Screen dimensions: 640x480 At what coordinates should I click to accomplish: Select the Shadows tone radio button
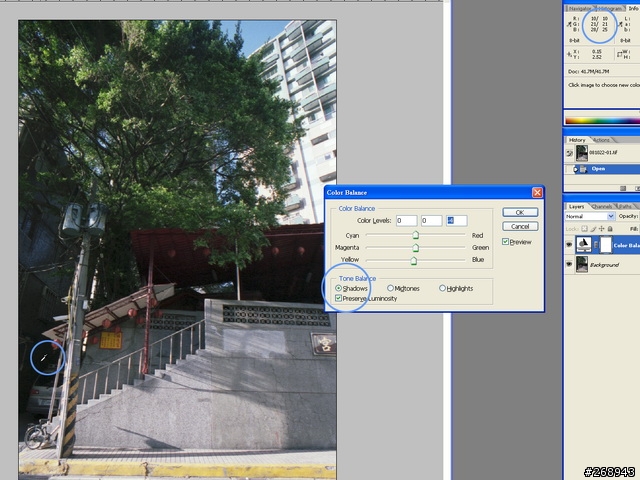click(338, 288)
